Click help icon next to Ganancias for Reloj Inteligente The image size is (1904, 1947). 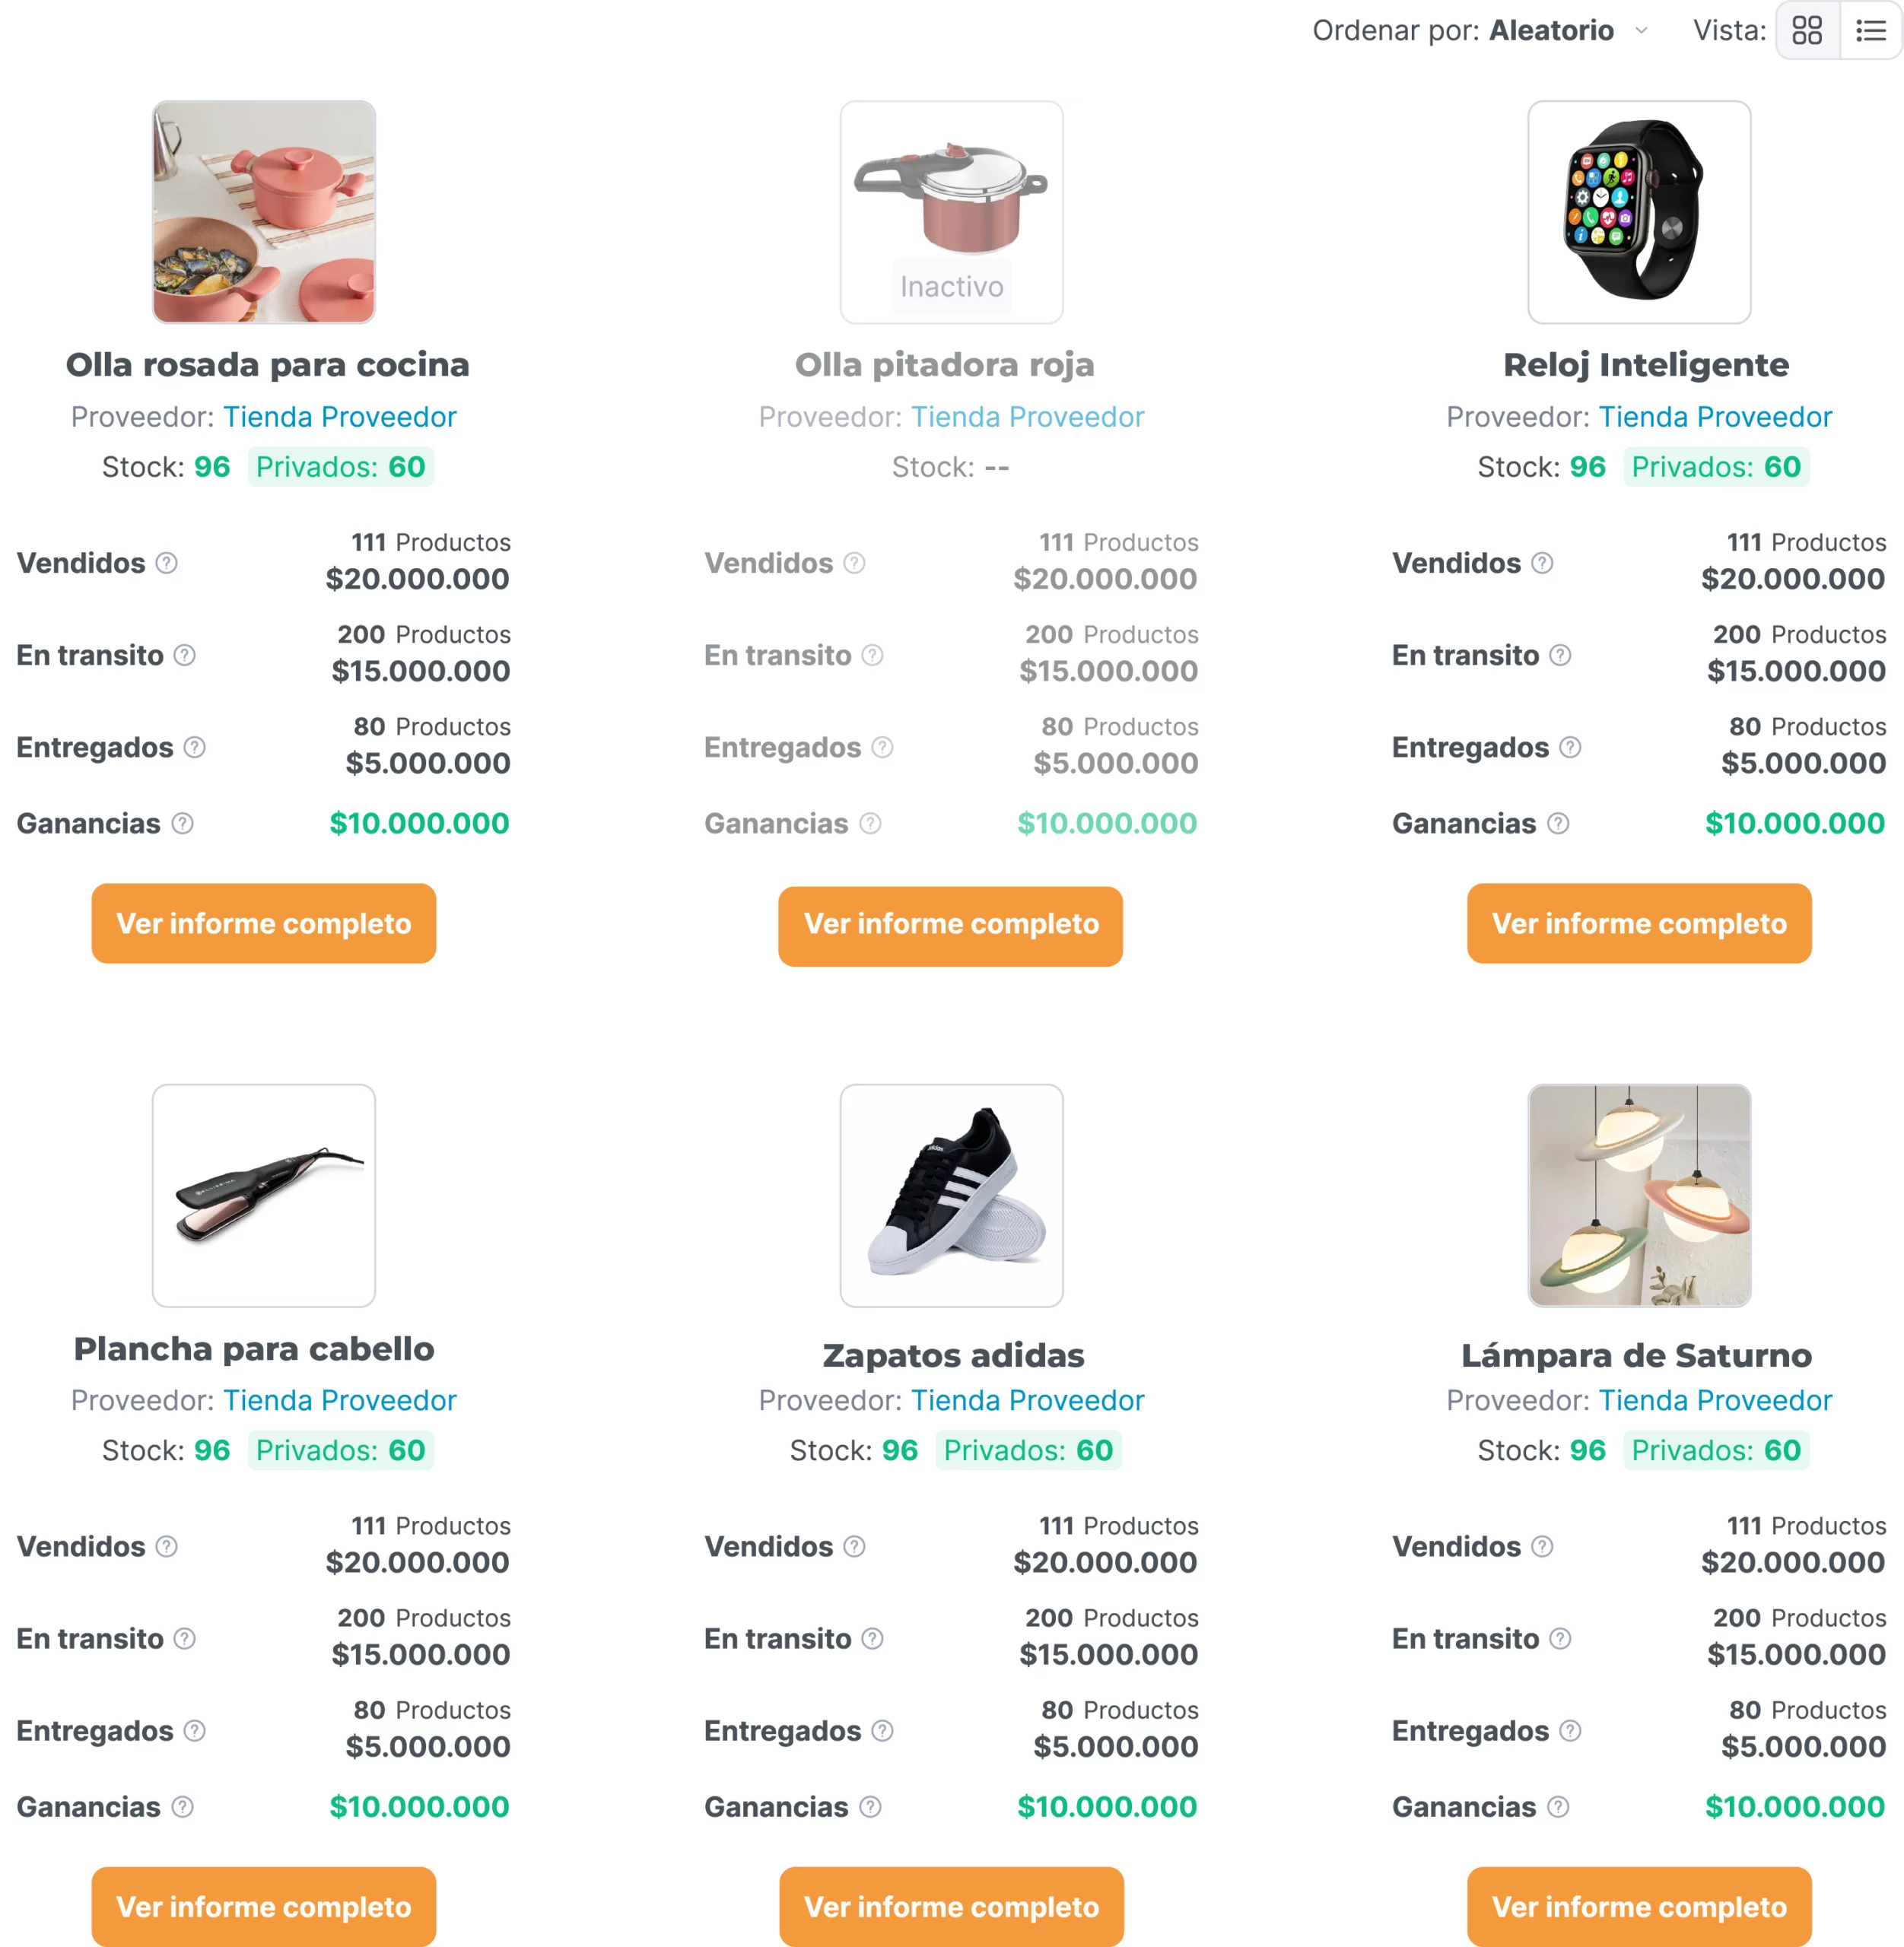[x=1558, y=823]
